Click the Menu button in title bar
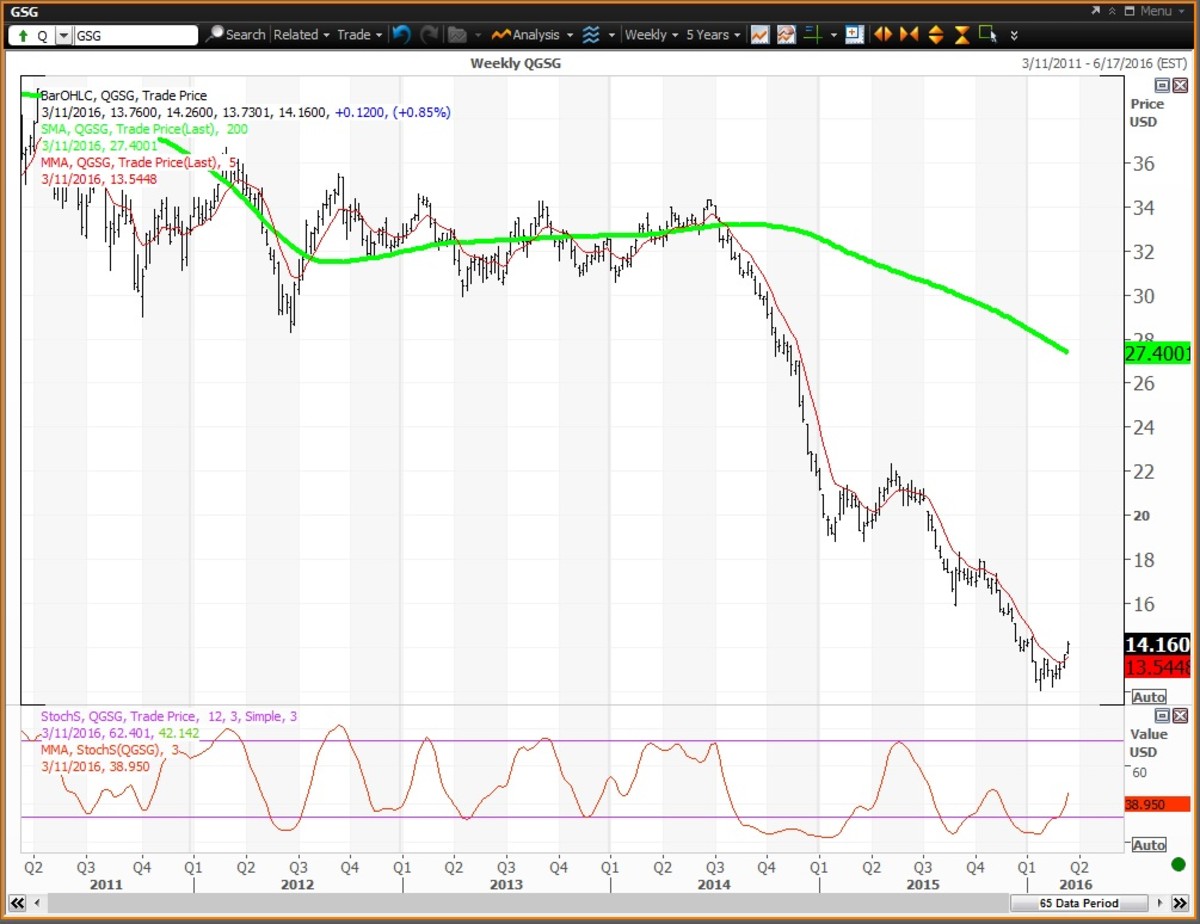1200x924 pixels. [1149, 11]
